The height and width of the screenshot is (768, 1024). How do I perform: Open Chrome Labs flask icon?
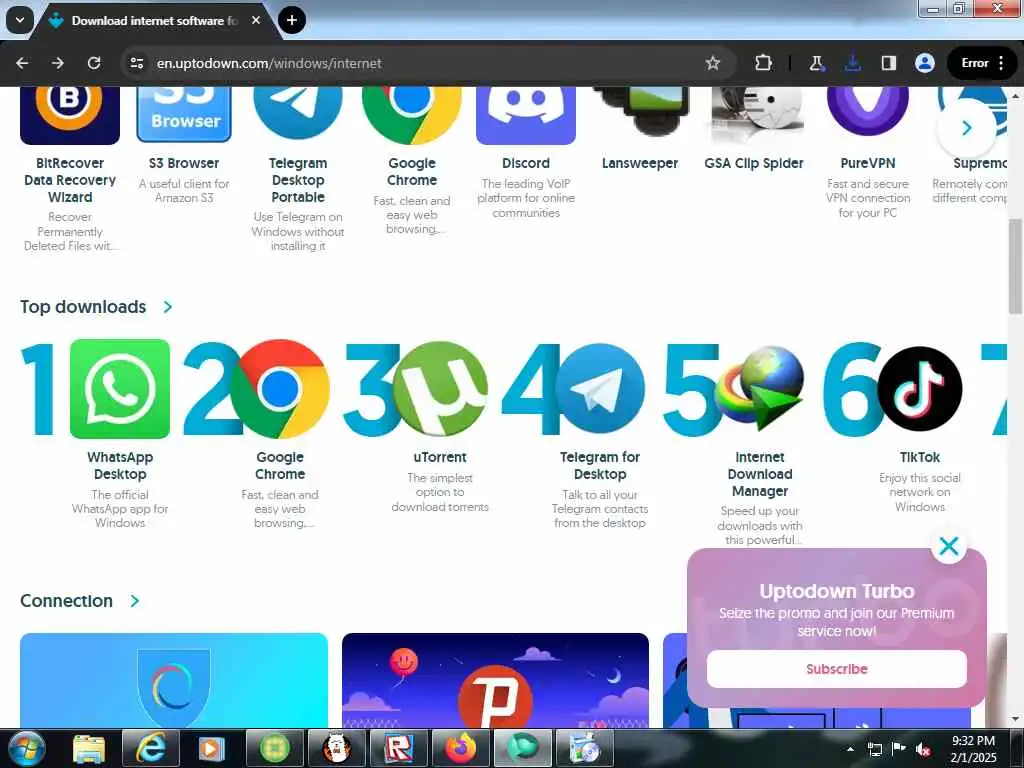[x=816, y=63]
